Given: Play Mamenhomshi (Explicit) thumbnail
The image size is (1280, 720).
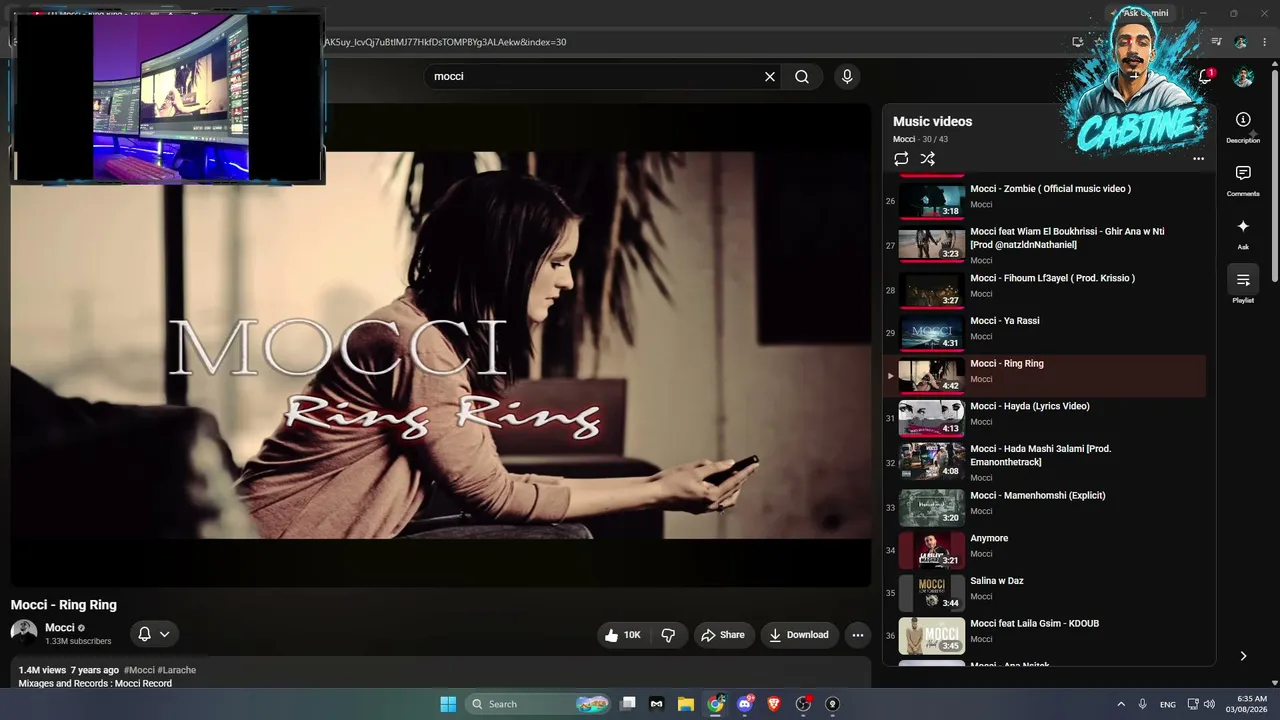Looking at the screenshot, I should pyautogui.click(x=931, y=507).
